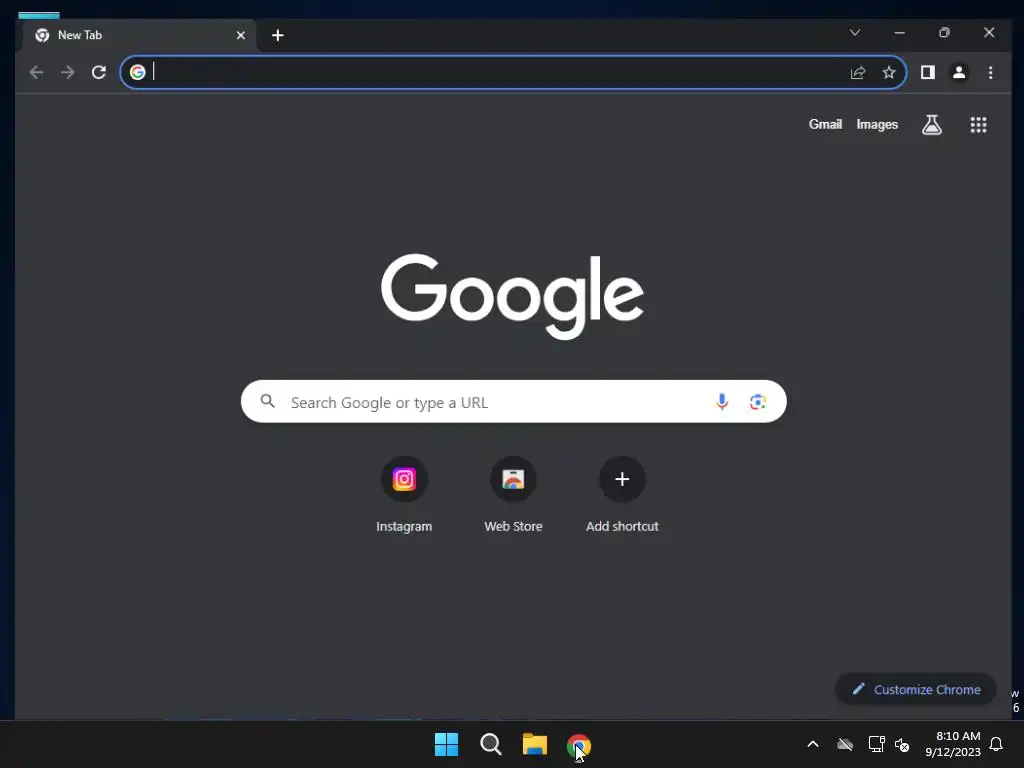The image size is (1024, 768).
Task: Open the clock showing 8:10 AM
Action: point(953,744)
